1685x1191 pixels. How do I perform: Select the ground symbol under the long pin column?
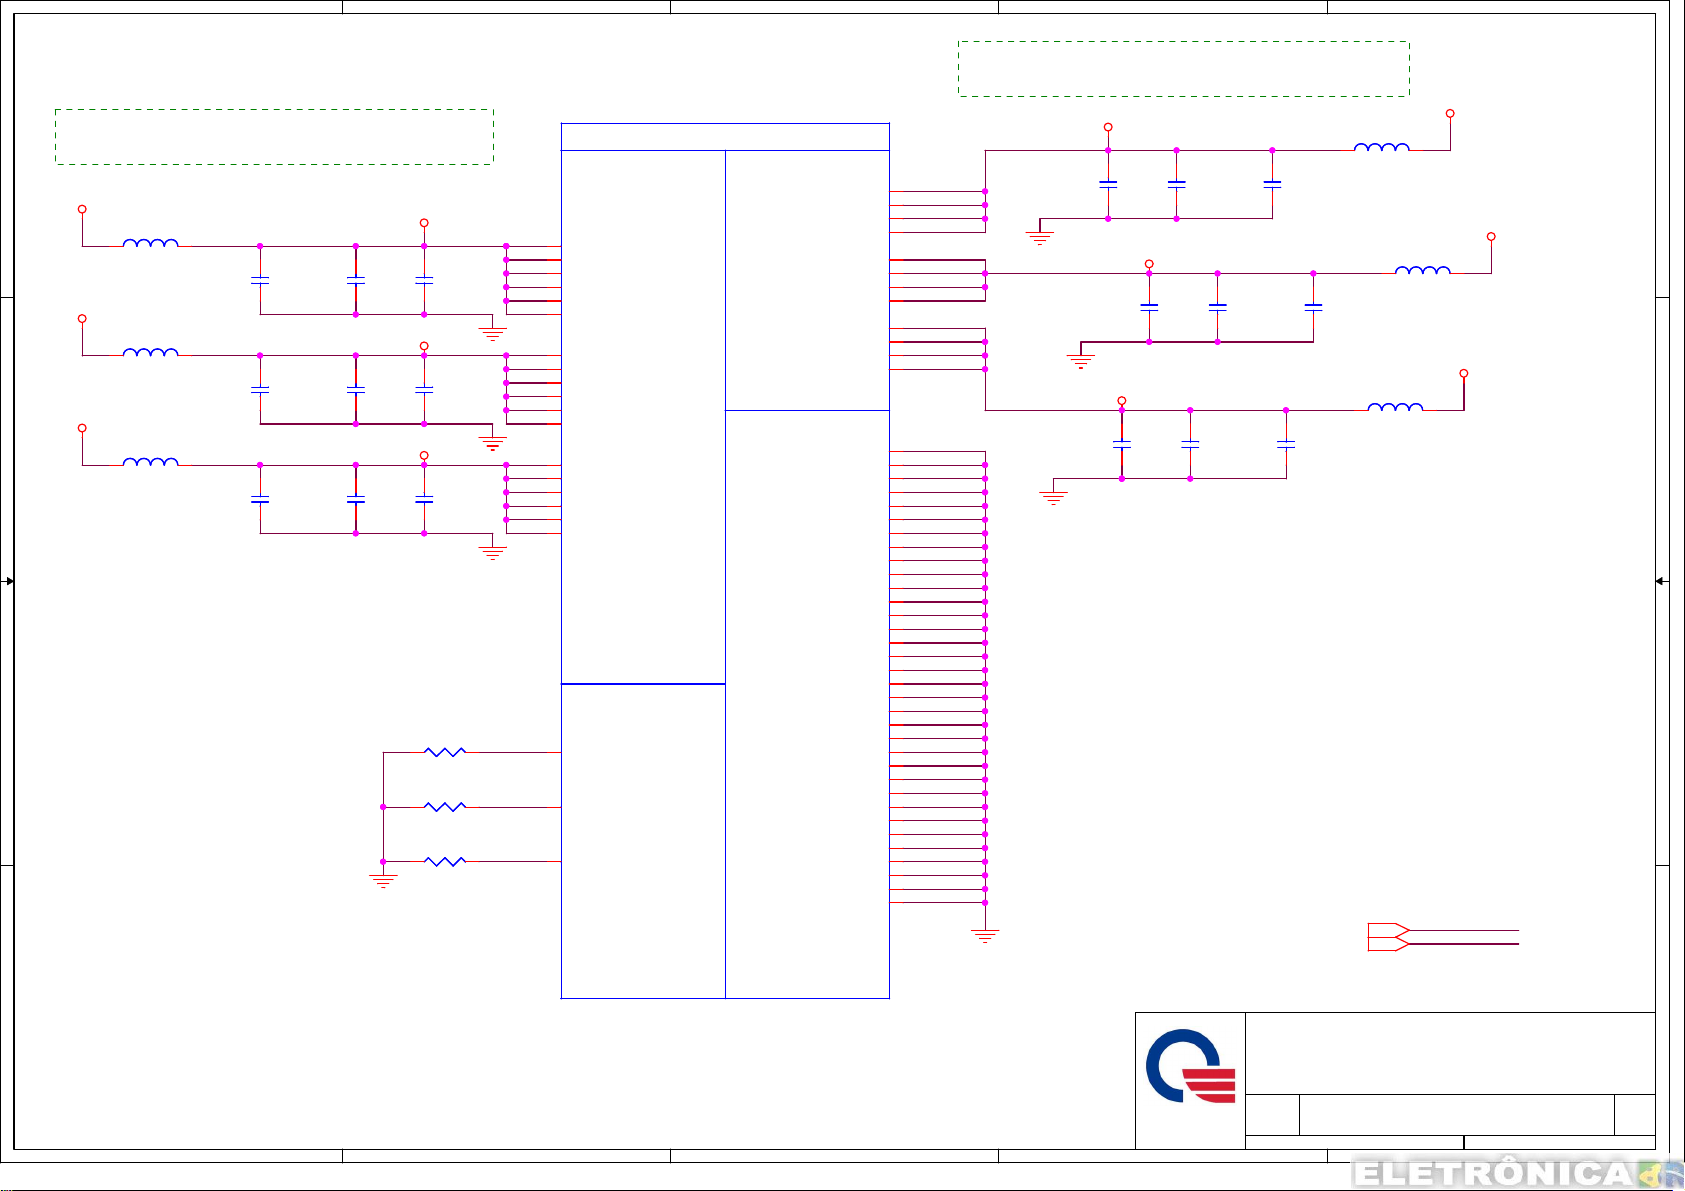click(985, 936)
